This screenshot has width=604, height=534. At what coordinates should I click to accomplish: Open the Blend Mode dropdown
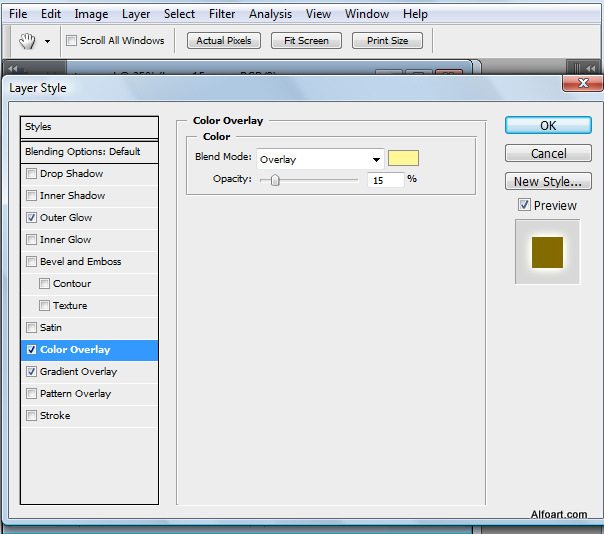(x=376, y=159)
